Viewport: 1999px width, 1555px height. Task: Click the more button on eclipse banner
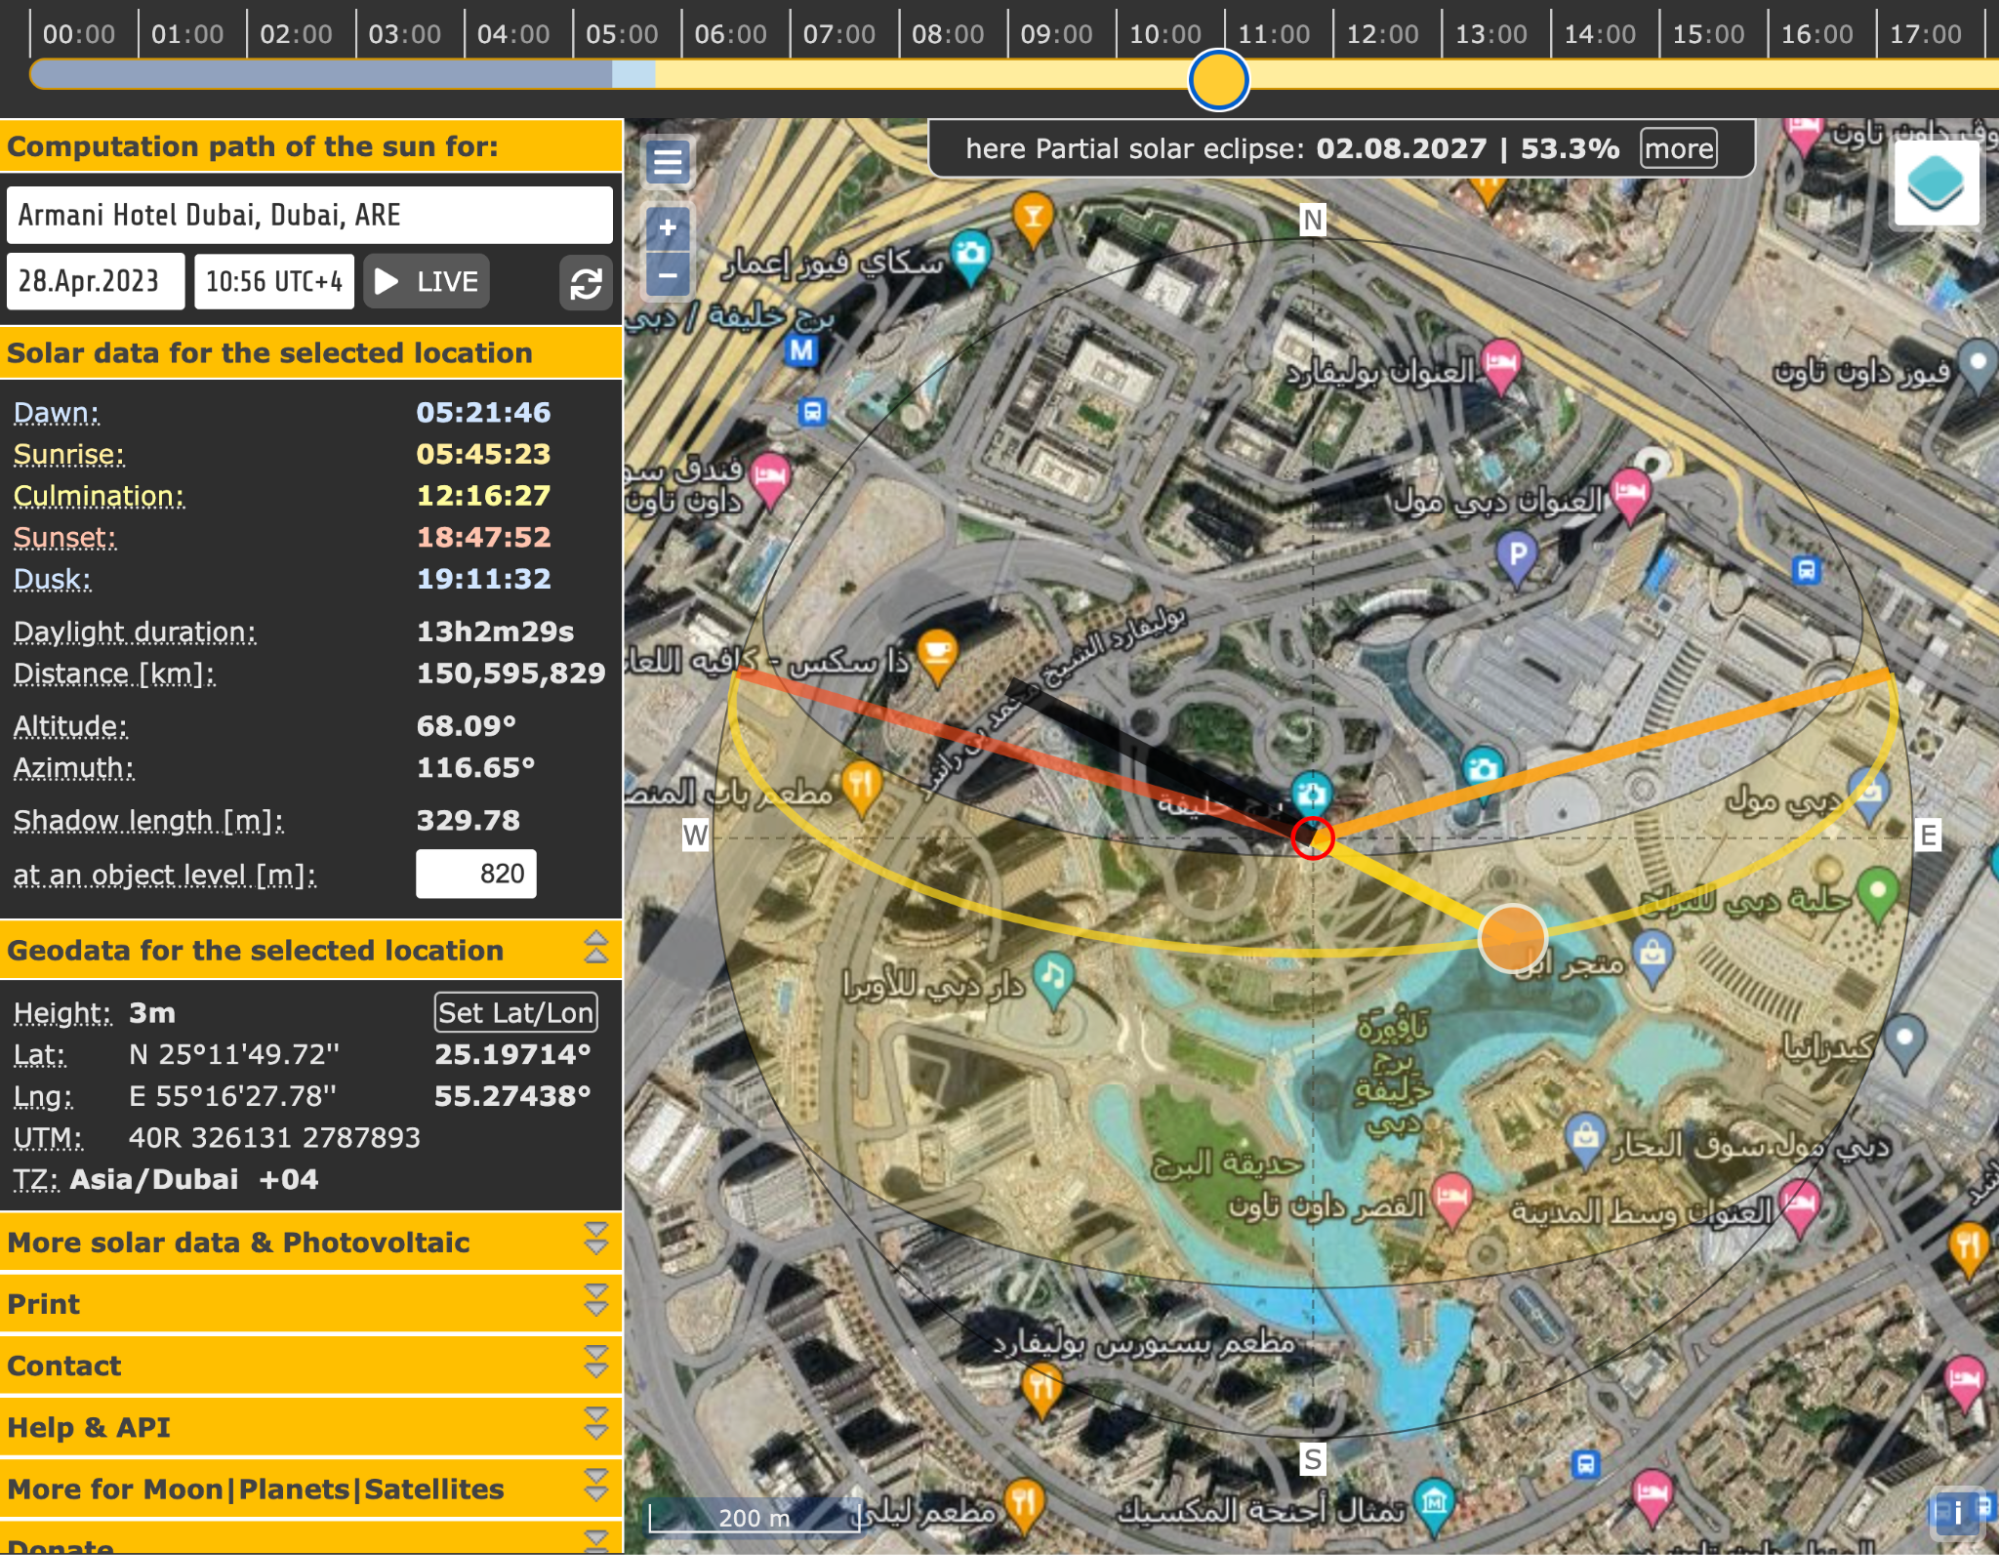coord(1679,149)
